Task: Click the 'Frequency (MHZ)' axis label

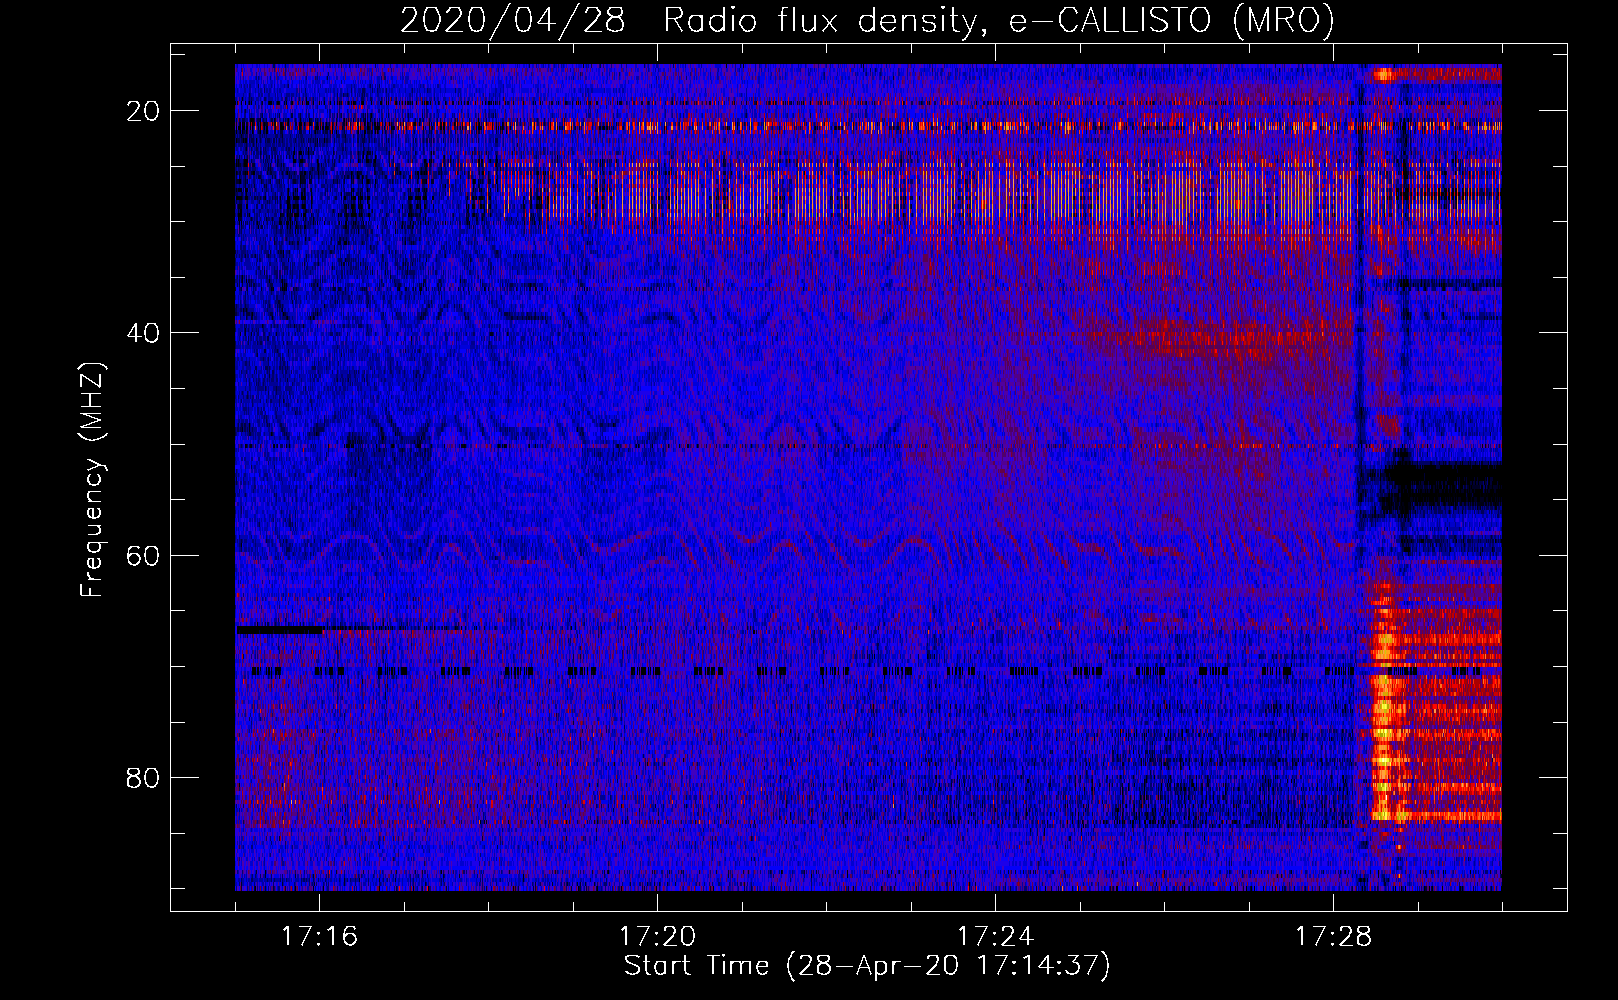Action: coord(92,480)
